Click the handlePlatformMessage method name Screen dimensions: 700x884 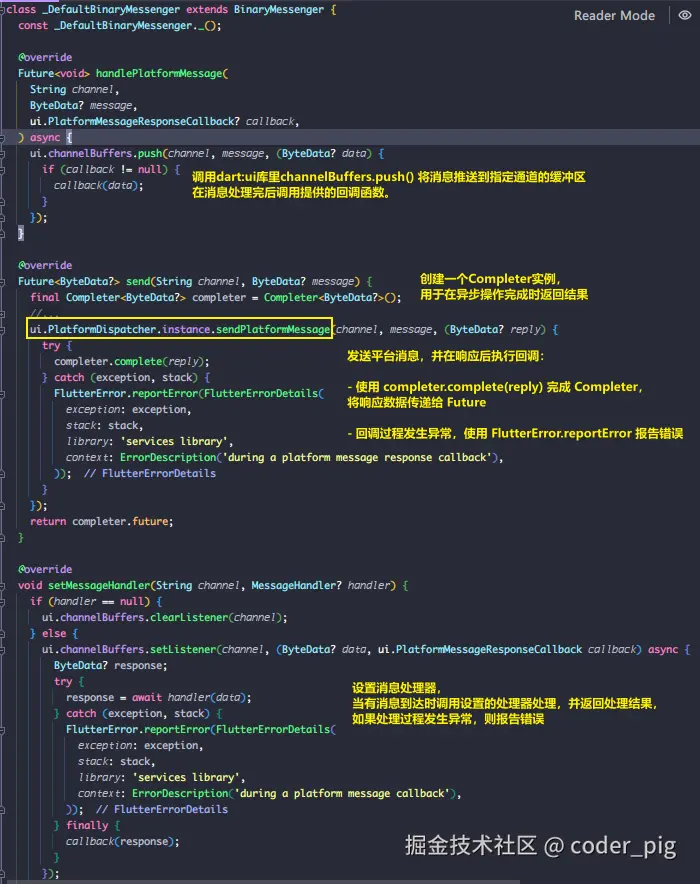[x=159, y=73]
